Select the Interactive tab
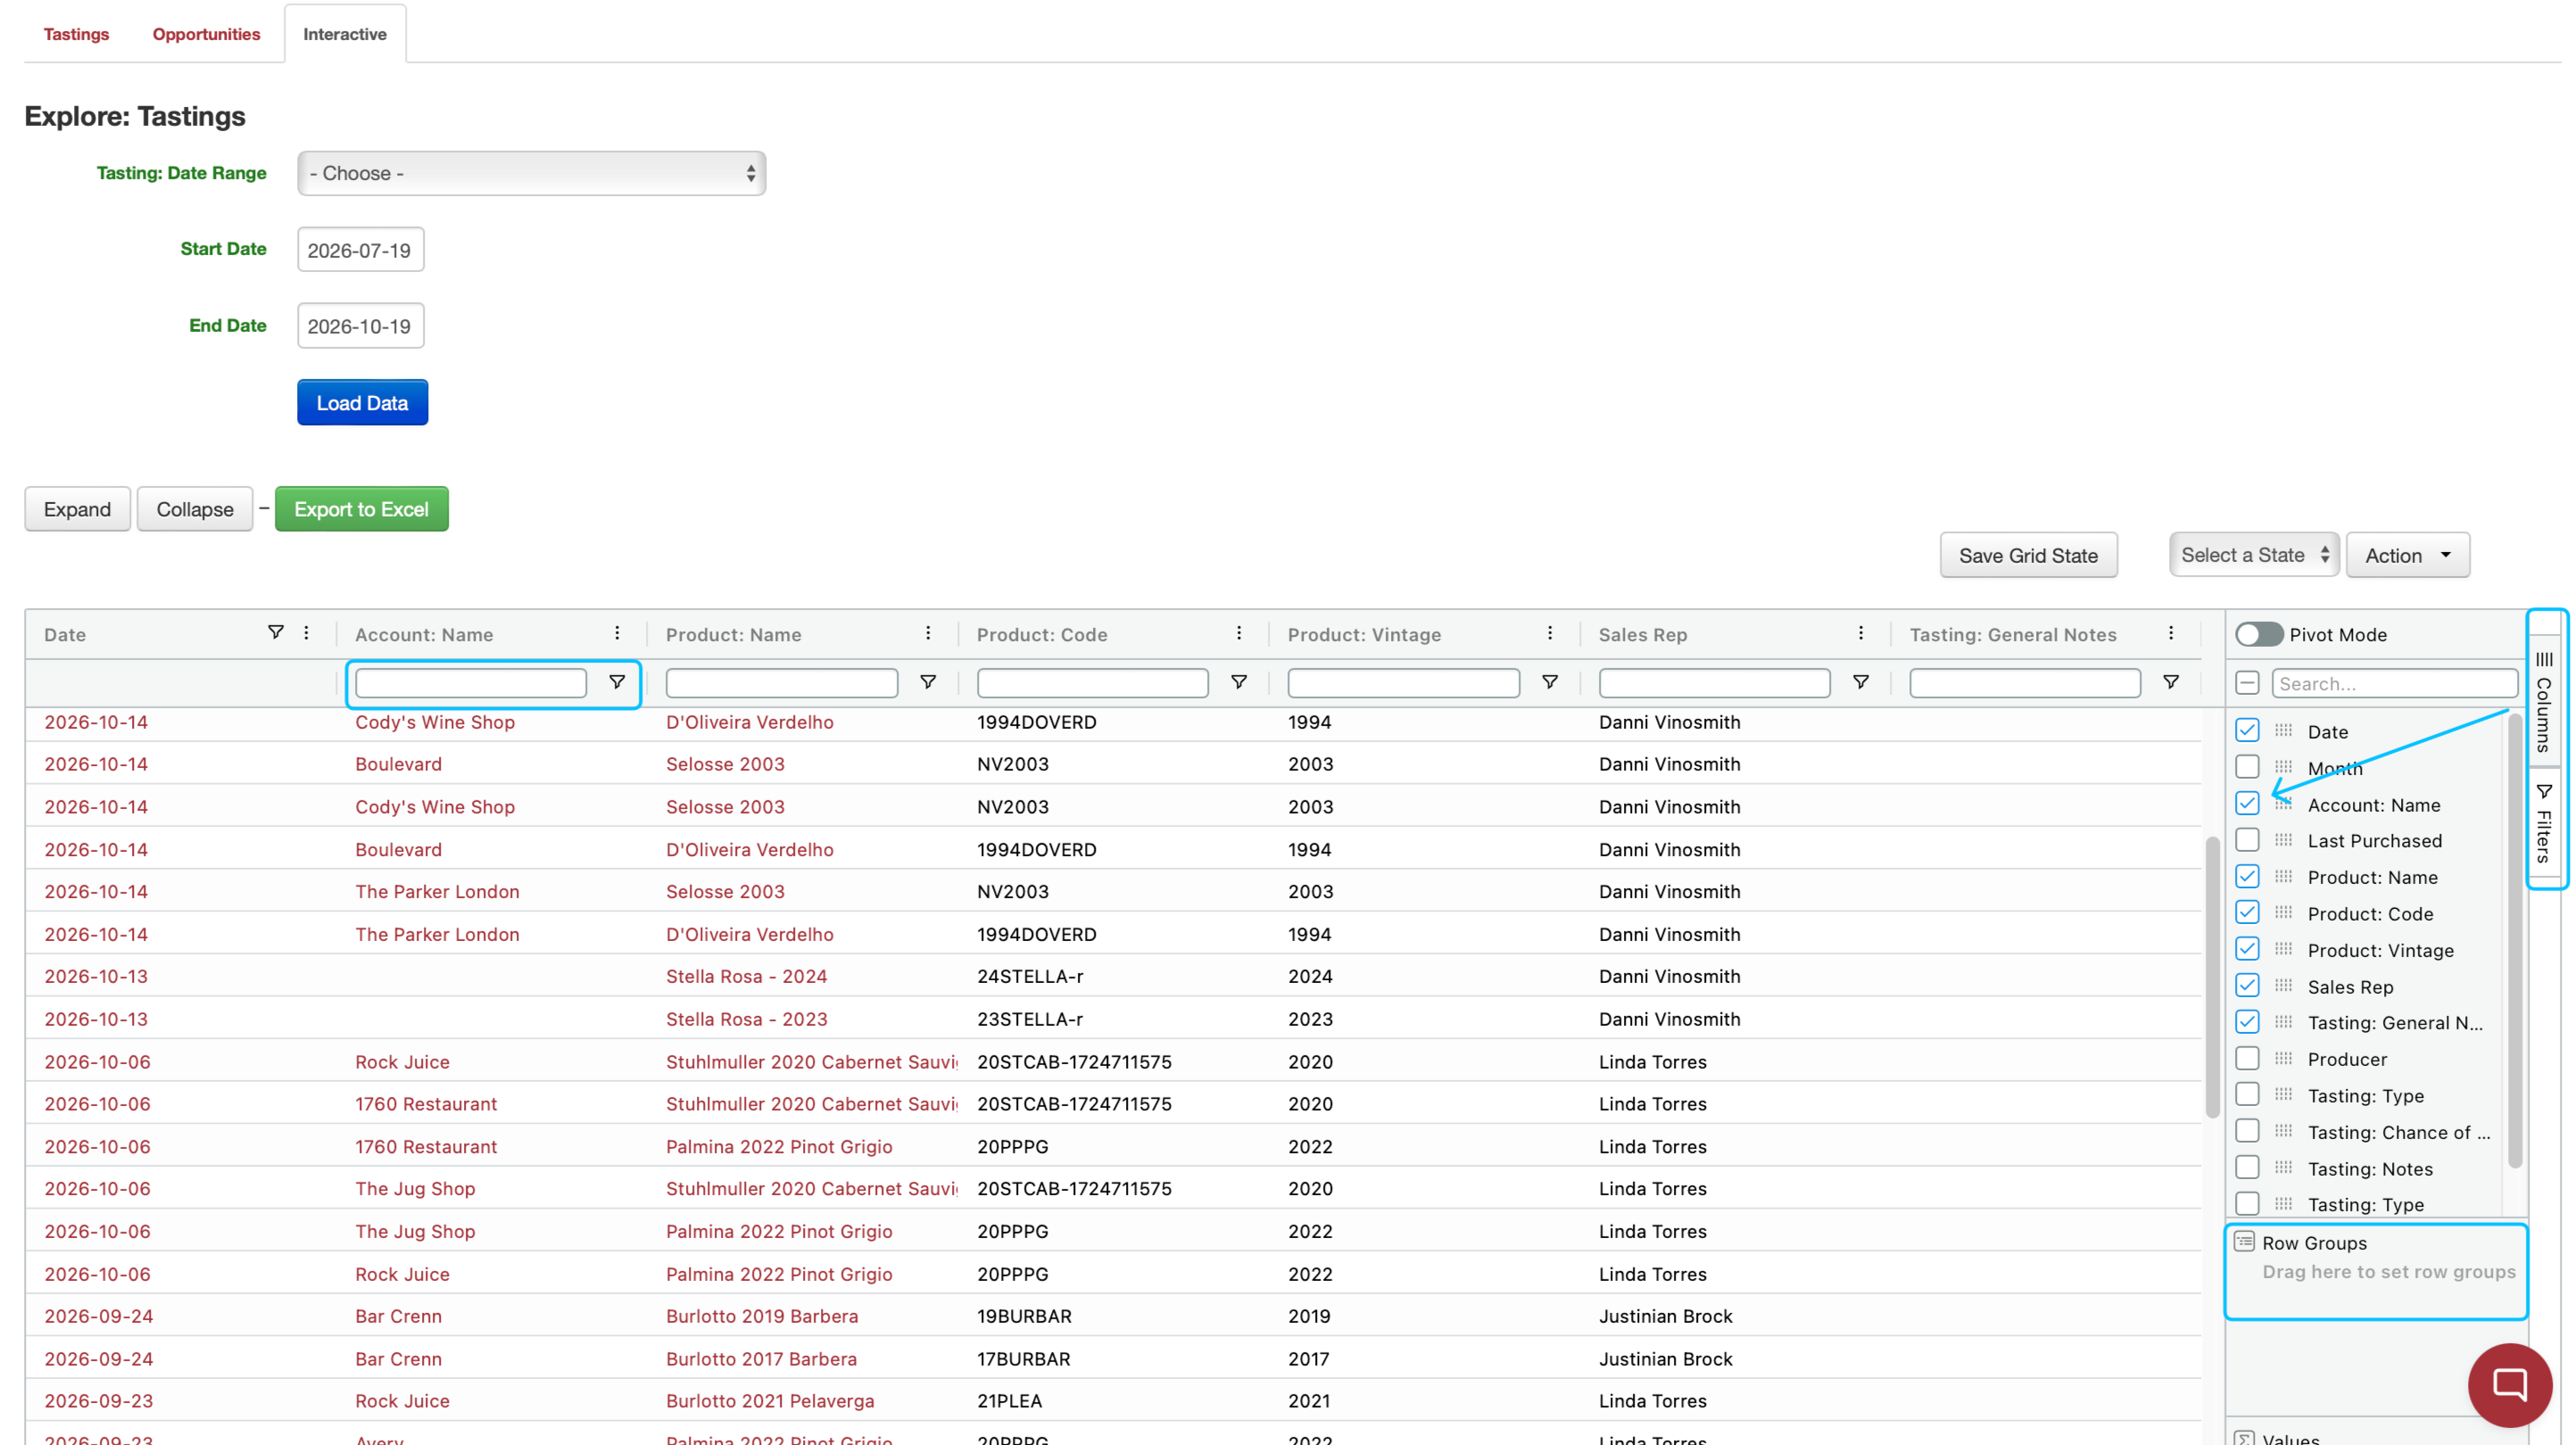Viewport: 2576px width, 1445px height. coord(345,34)
